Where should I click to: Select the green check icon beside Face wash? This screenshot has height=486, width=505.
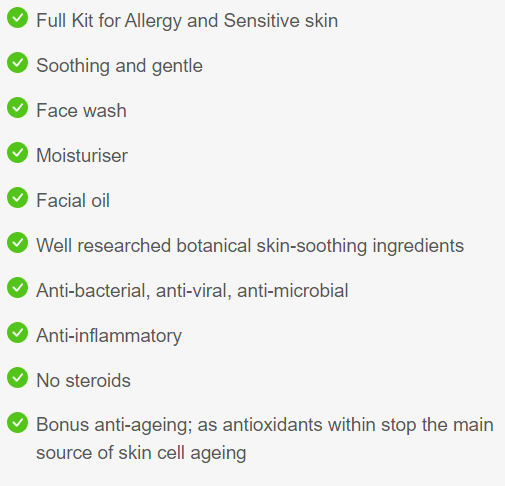17,107
